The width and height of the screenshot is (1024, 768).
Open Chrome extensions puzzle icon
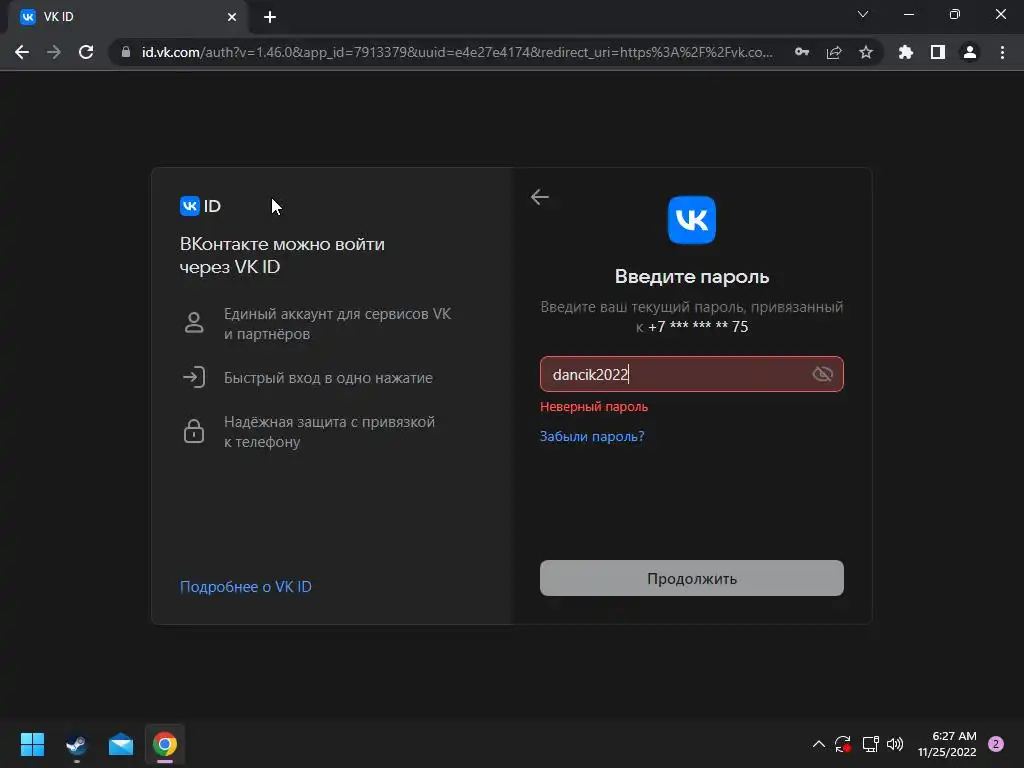point(906,52)
